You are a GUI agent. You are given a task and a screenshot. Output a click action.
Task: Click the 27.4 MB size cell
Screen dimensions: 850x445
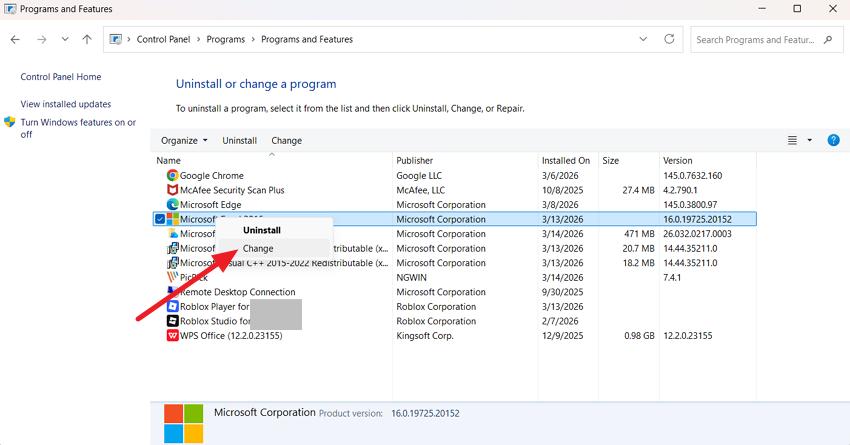pyautogui.click(x=638, y=190)
